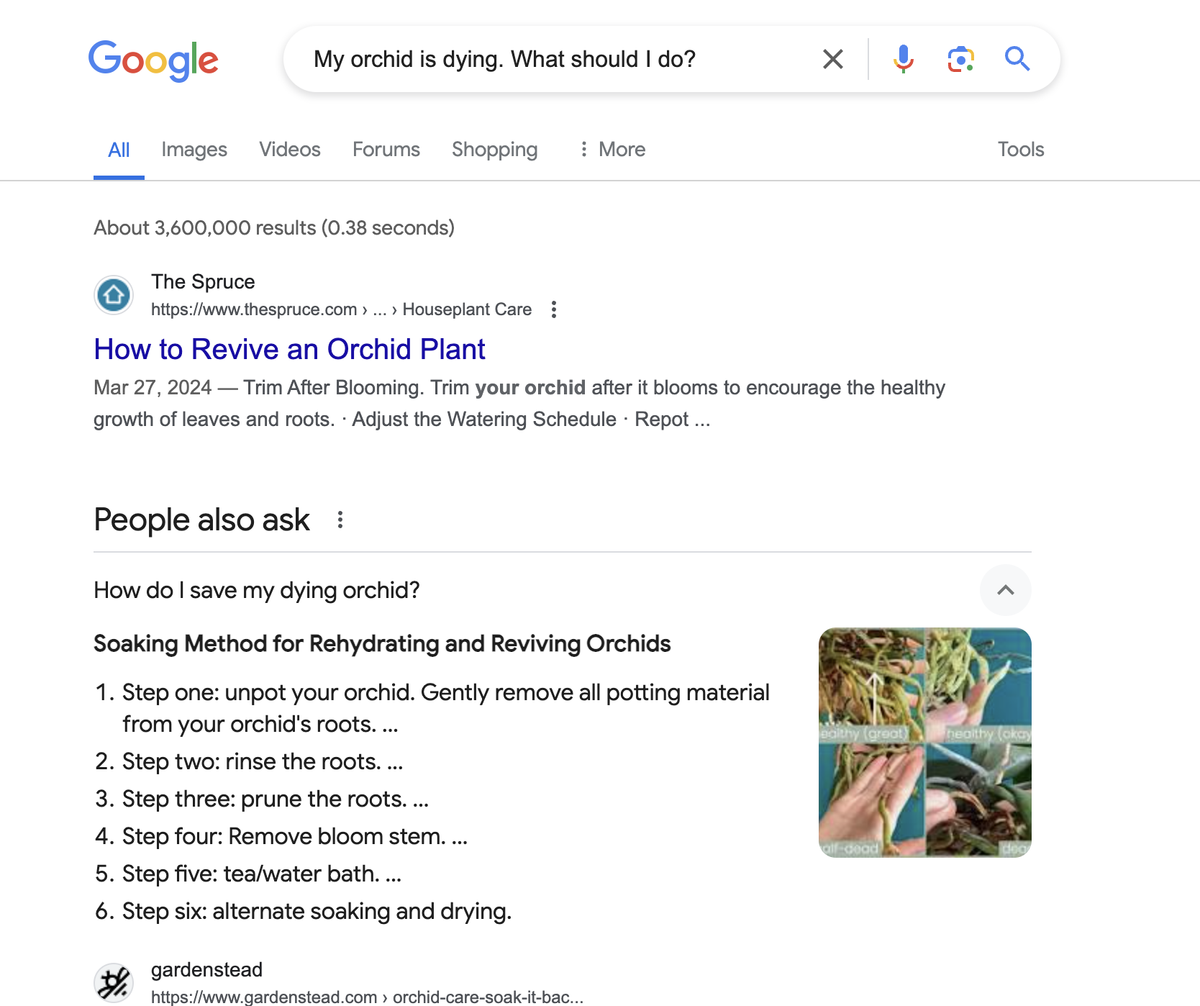This screenshot has height=1006, width=1200.
Task: Open Google homepage via the logo
Action: 153,60
